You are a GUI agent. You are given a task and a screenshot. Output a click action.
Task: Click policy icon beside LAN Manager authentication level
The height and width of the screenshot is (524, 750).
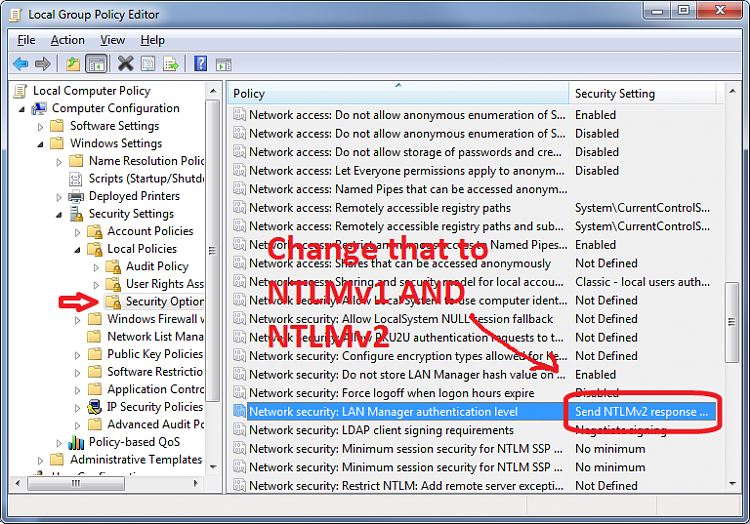[x=239, y=412]
